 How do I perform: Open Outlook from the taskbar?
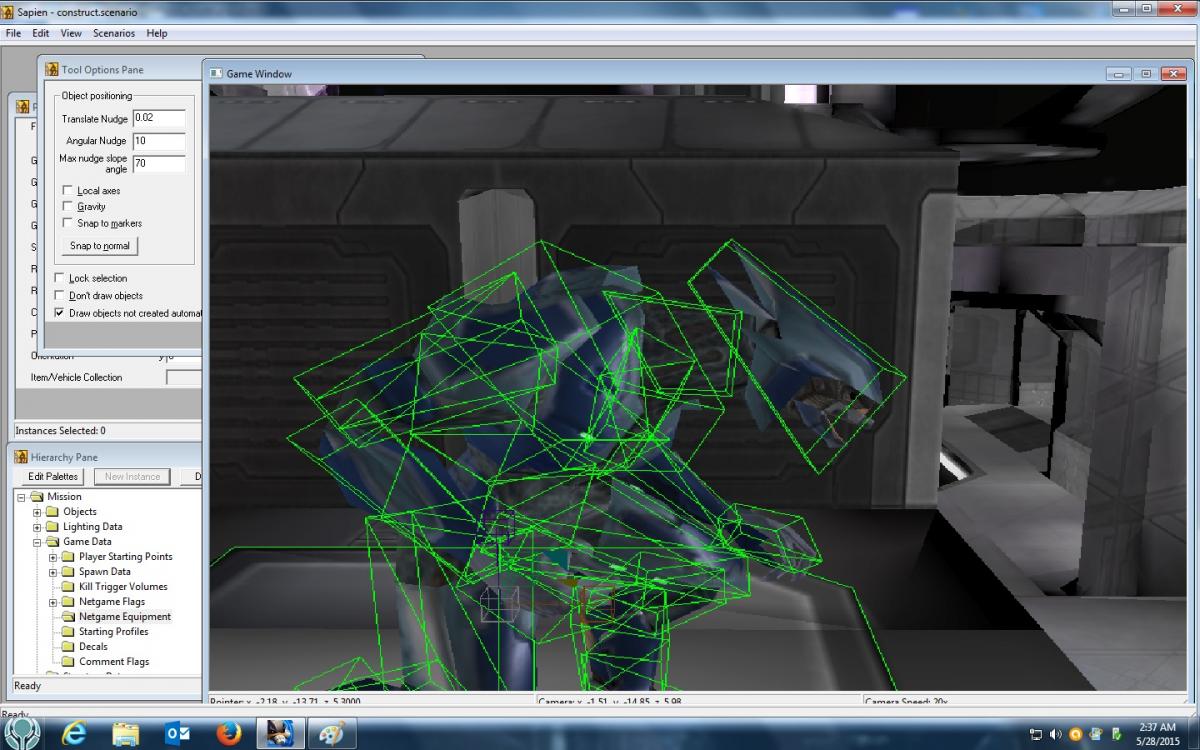point(178,734)
